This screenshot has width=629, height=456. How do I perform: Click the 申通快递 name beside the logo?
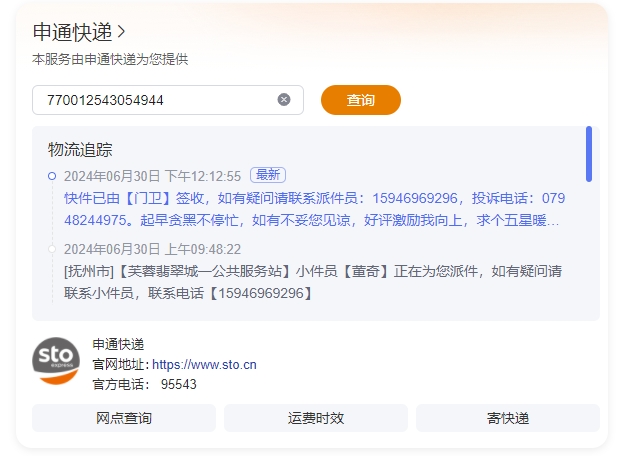click(x=118, y=344)
